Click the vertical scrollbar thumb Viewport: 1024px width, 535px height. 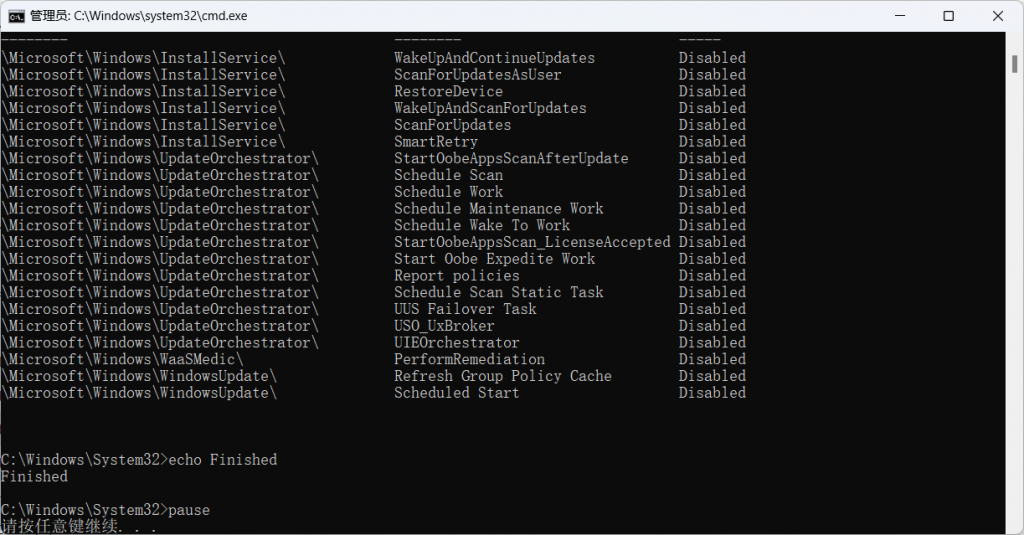1014,64
